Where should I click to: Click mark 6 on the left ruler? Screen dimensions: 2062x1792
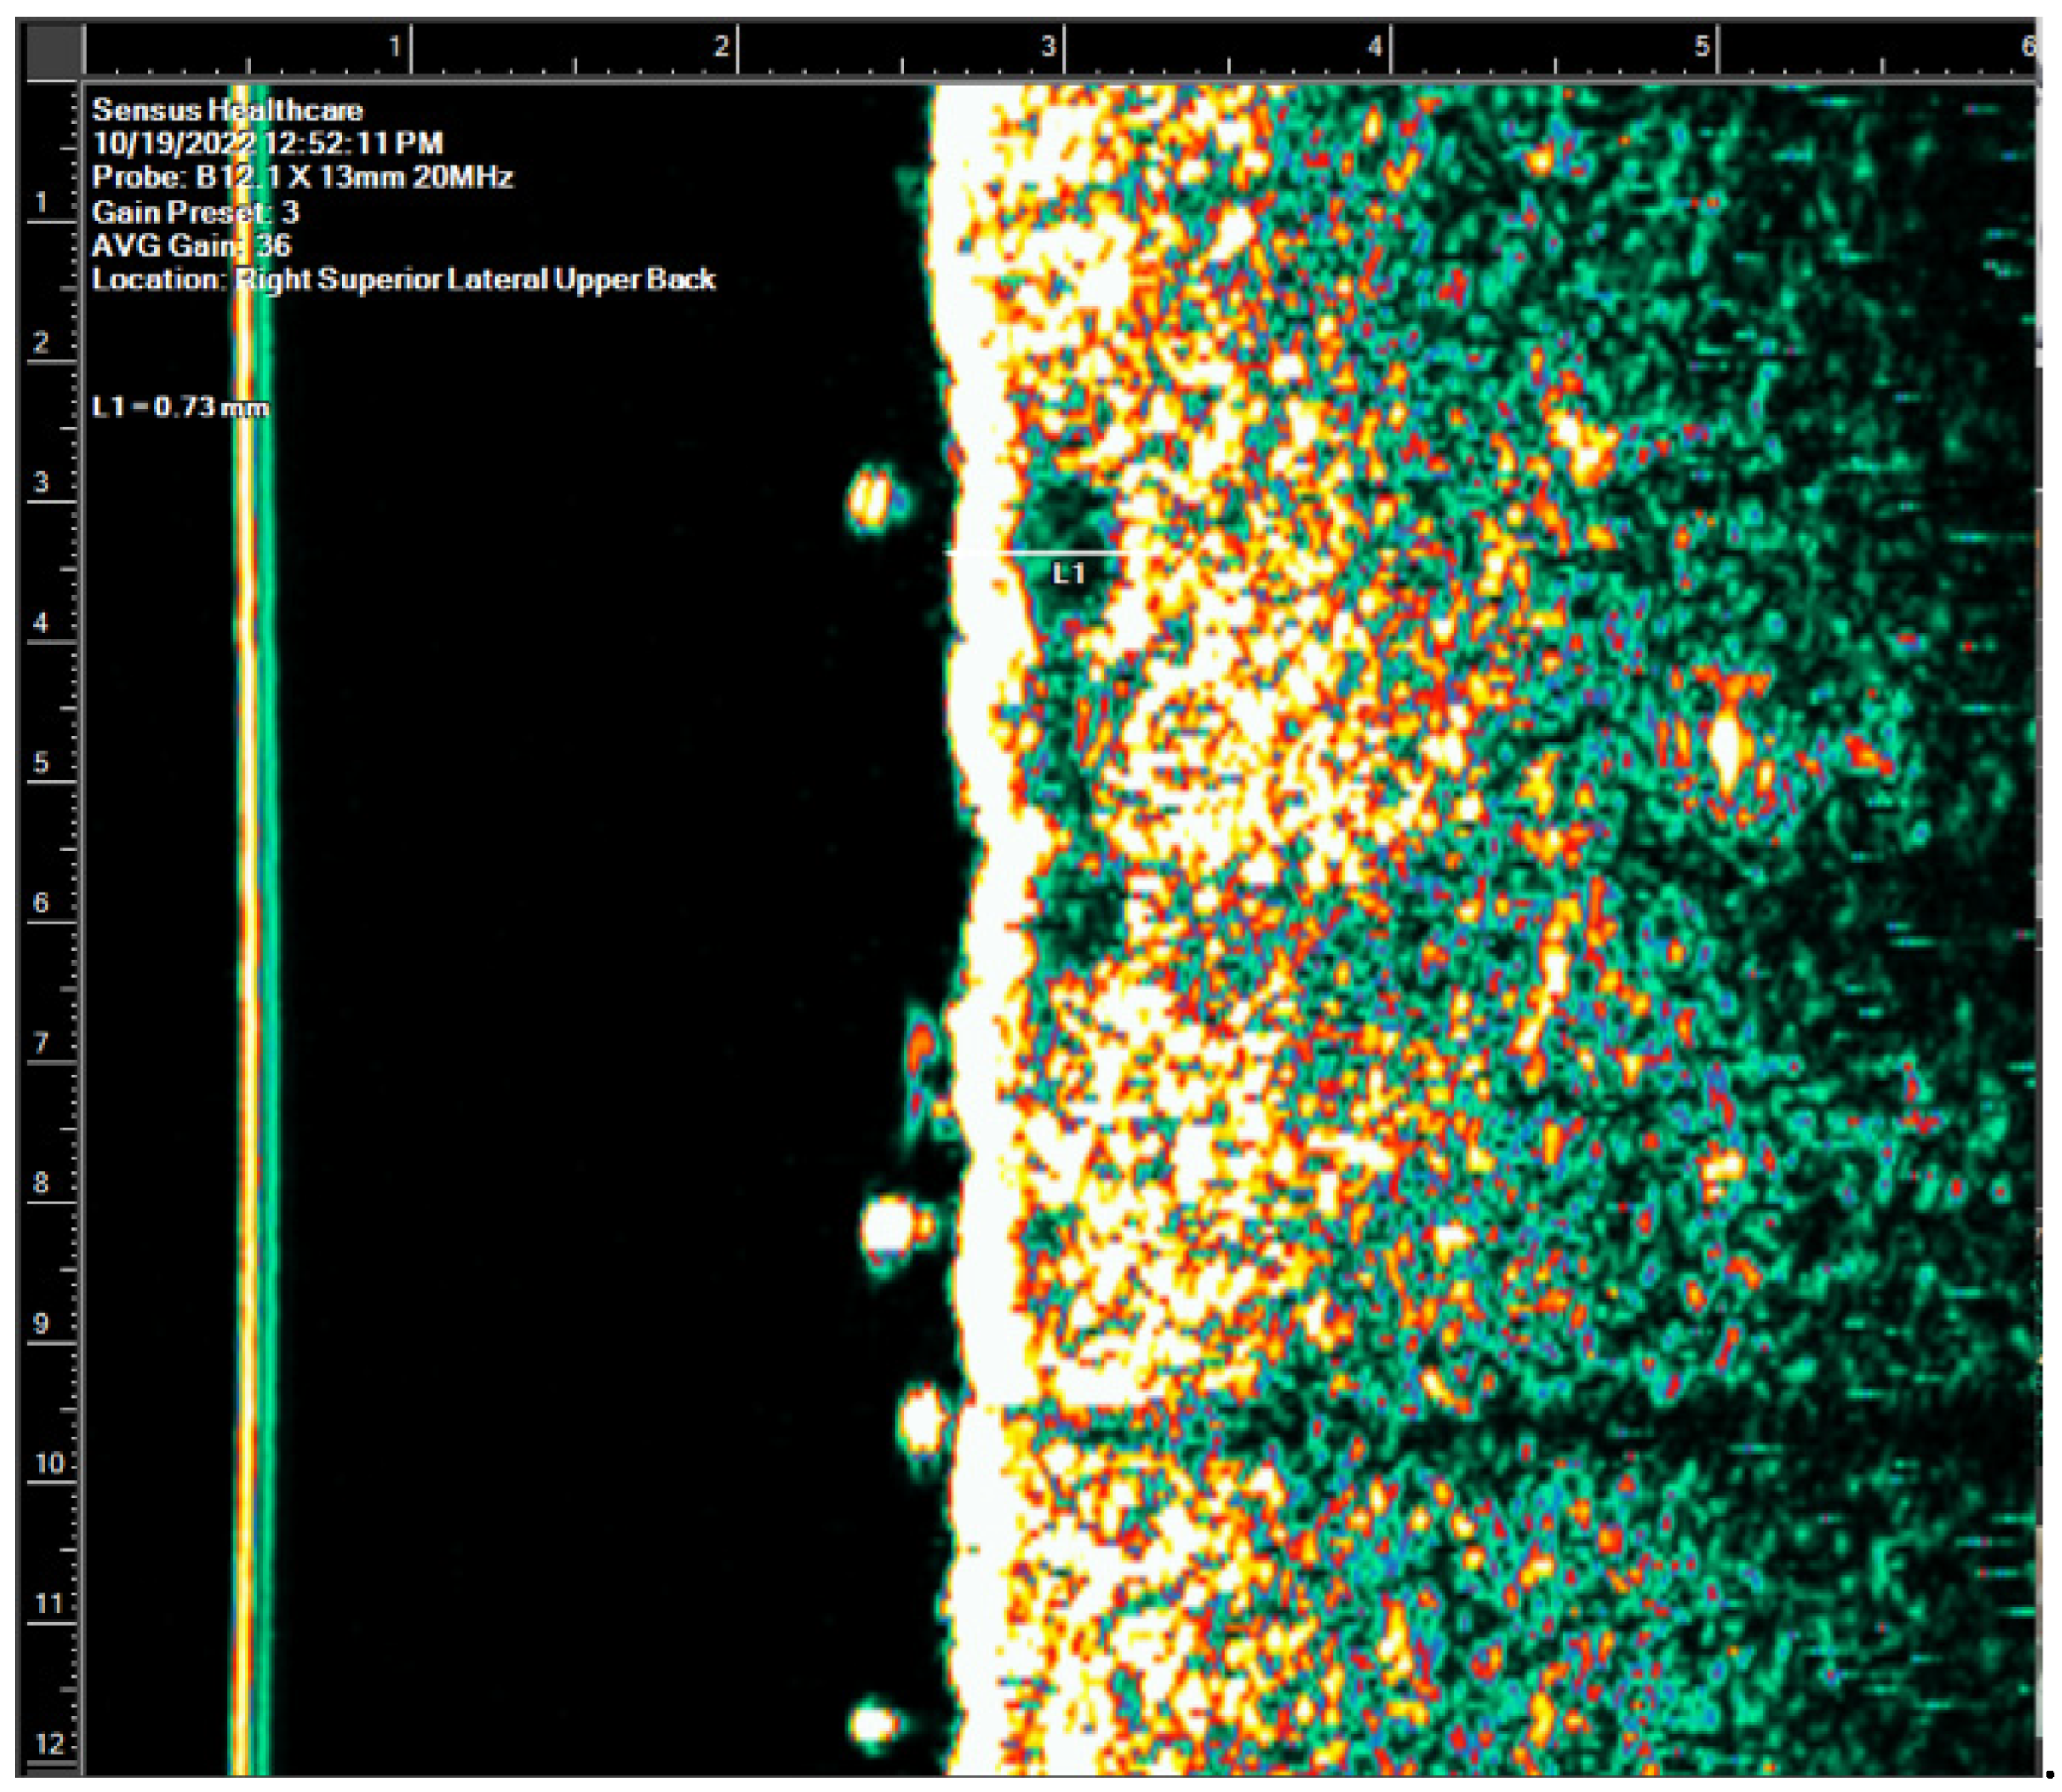click(41, 903)
